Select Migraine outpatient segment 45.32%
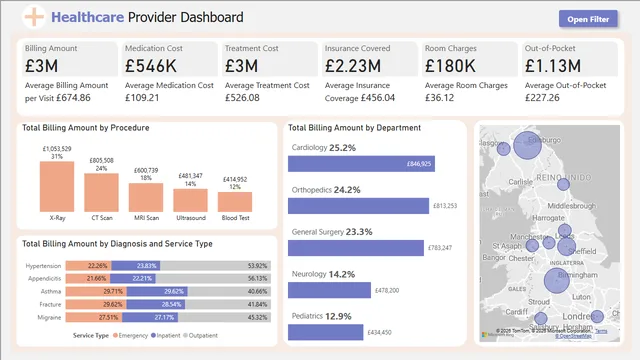Screen dimensions: 640x360 click(224, 317)
